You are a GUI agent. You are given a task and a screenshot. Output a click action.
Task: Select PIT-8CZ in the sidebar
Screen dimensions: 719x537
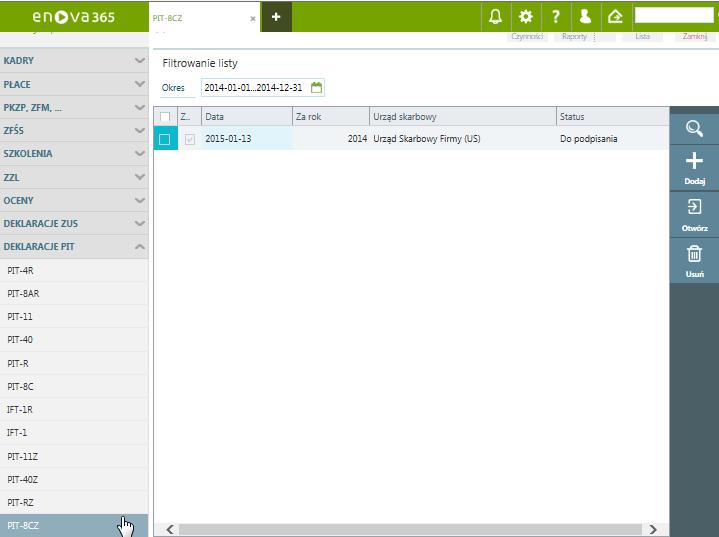[74, 526]
